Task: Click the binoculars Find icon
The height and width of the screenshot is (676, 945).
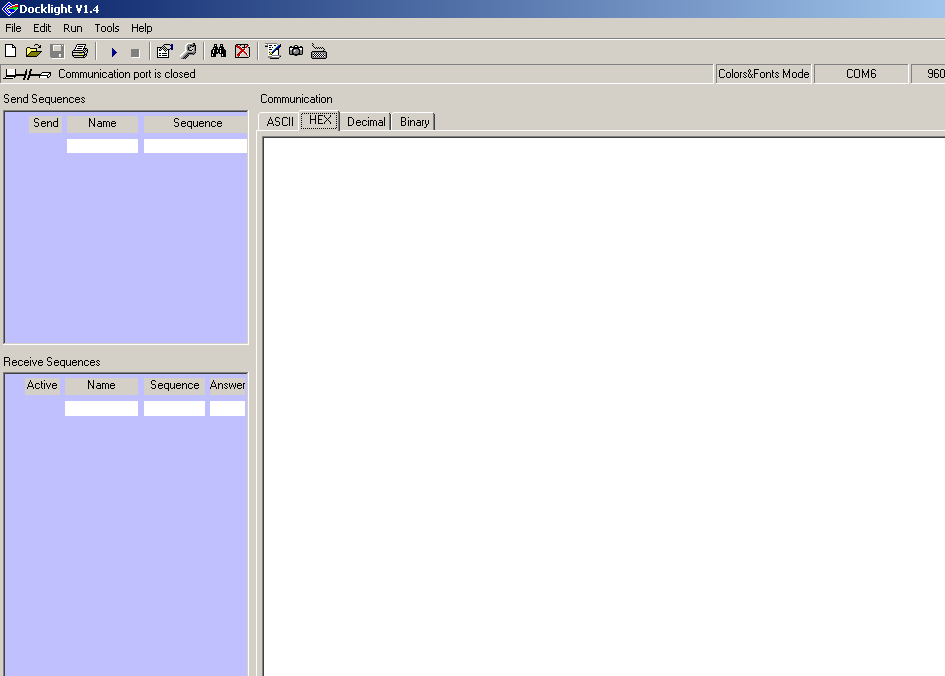Action: point(218,51)
